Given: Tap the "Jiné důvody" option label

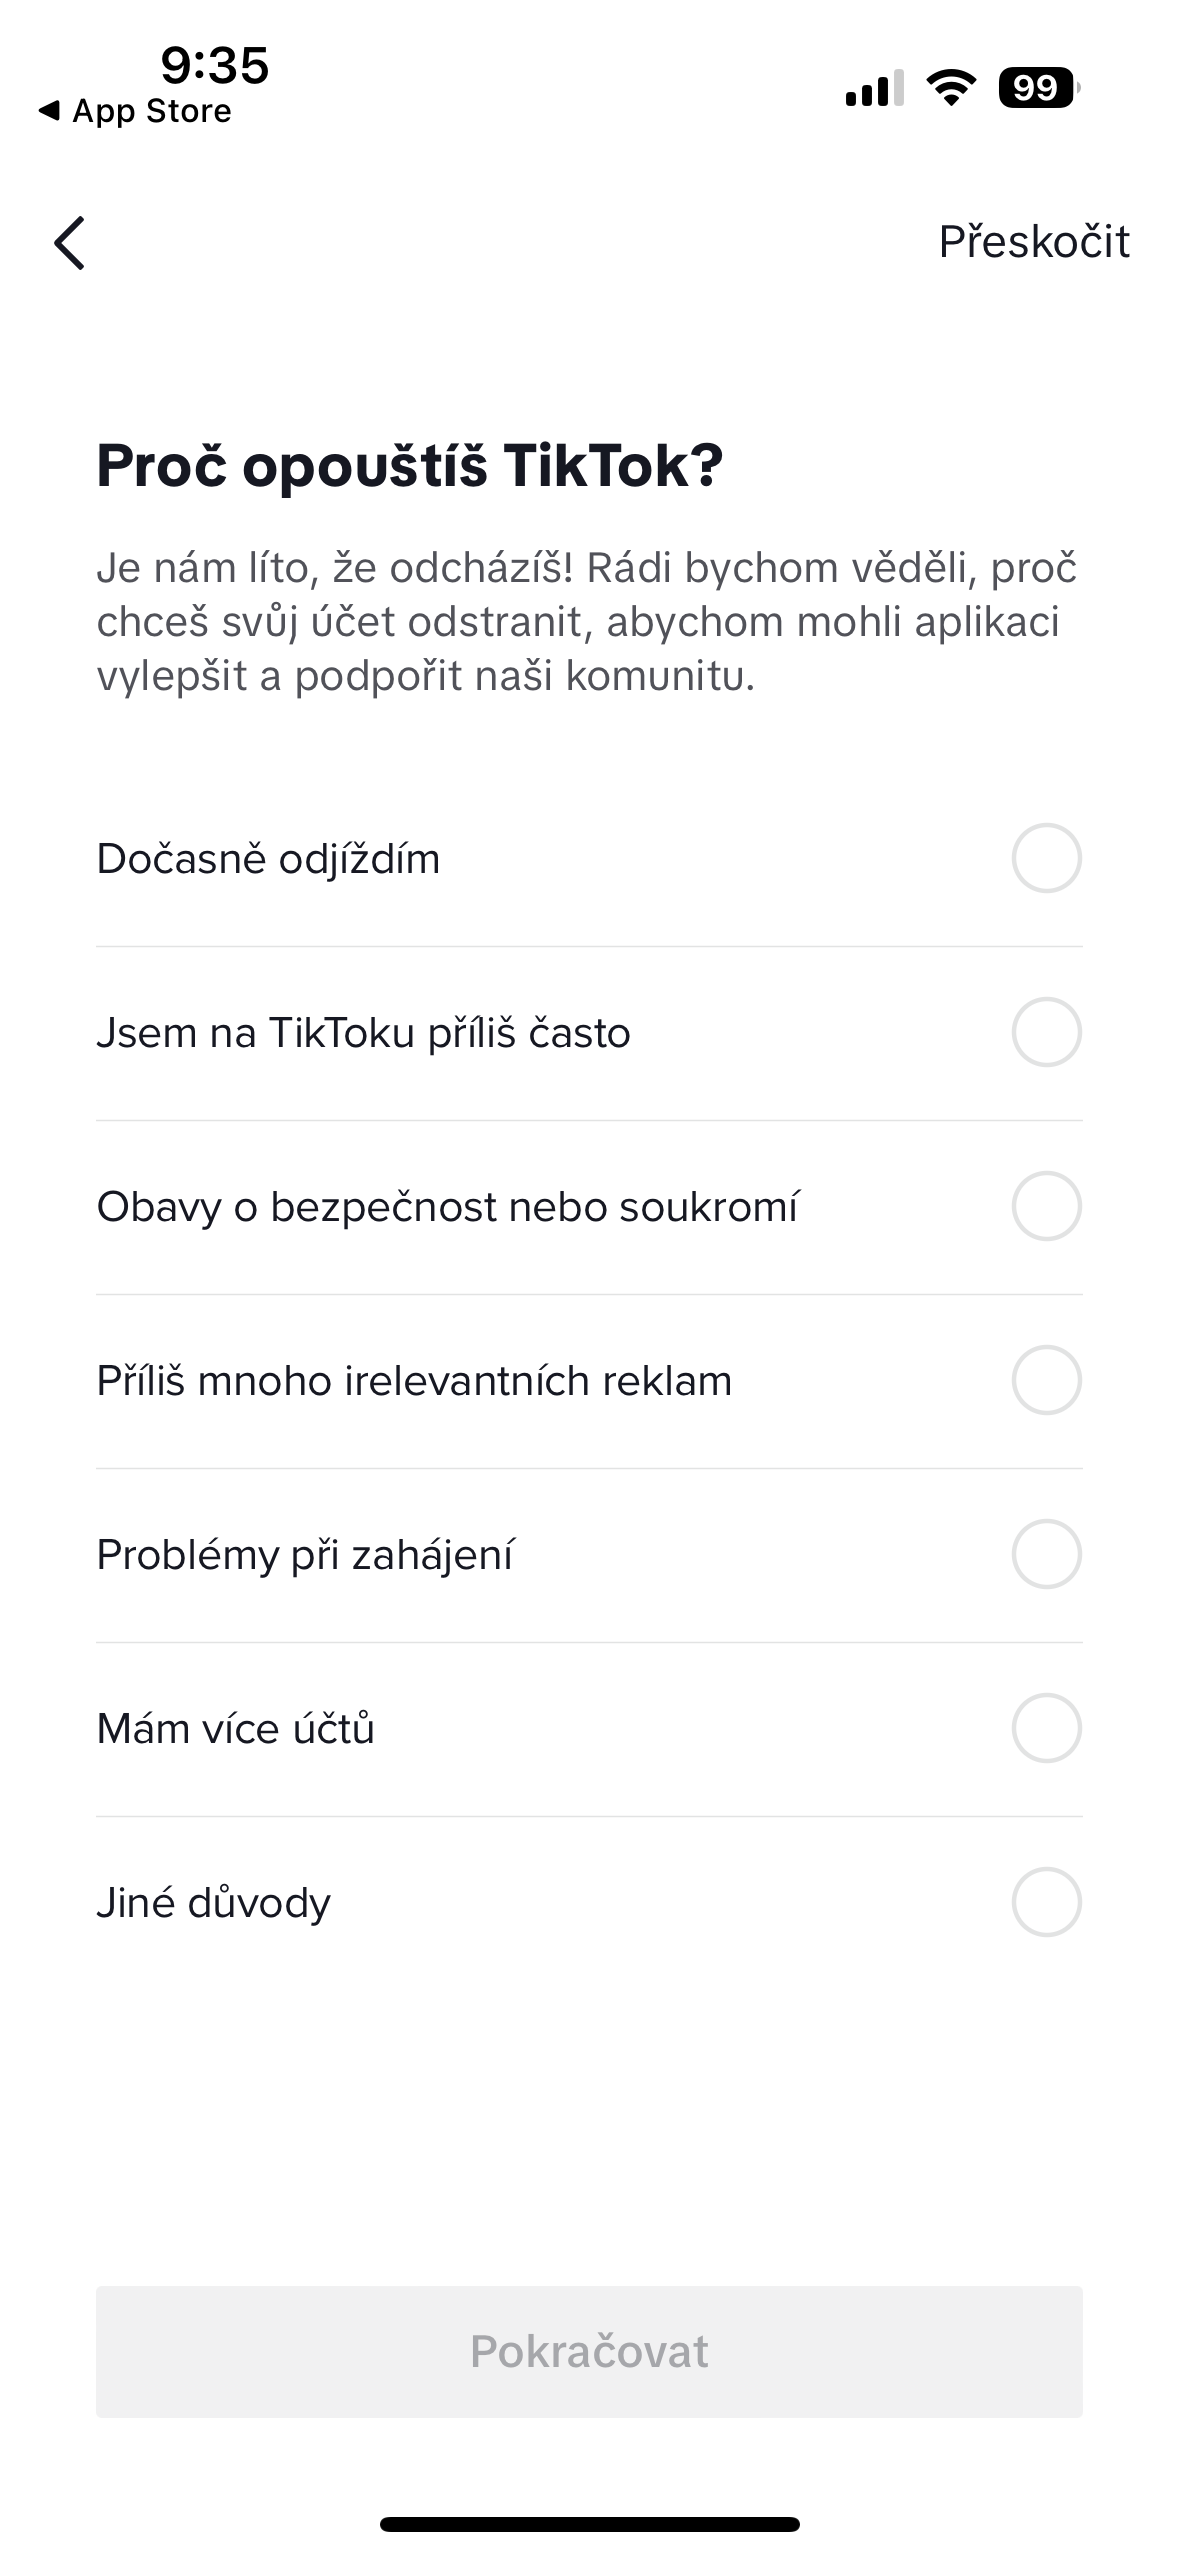Looking at the screenshot, I should (x=213, y=1903).
